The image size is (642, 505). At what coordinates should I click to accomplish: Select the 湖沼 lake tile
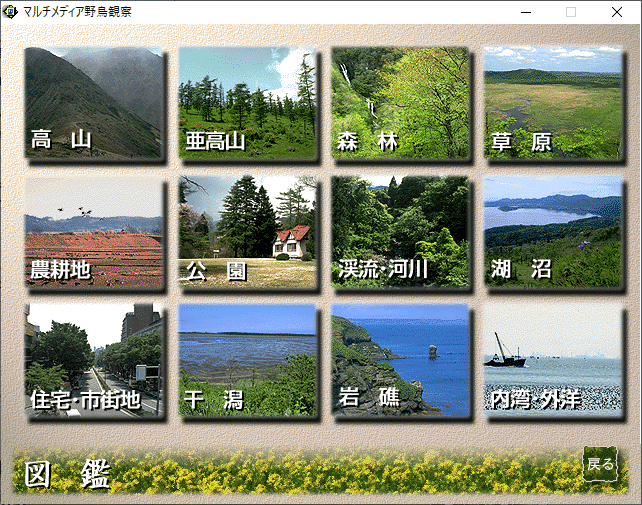tap(553, 232)
